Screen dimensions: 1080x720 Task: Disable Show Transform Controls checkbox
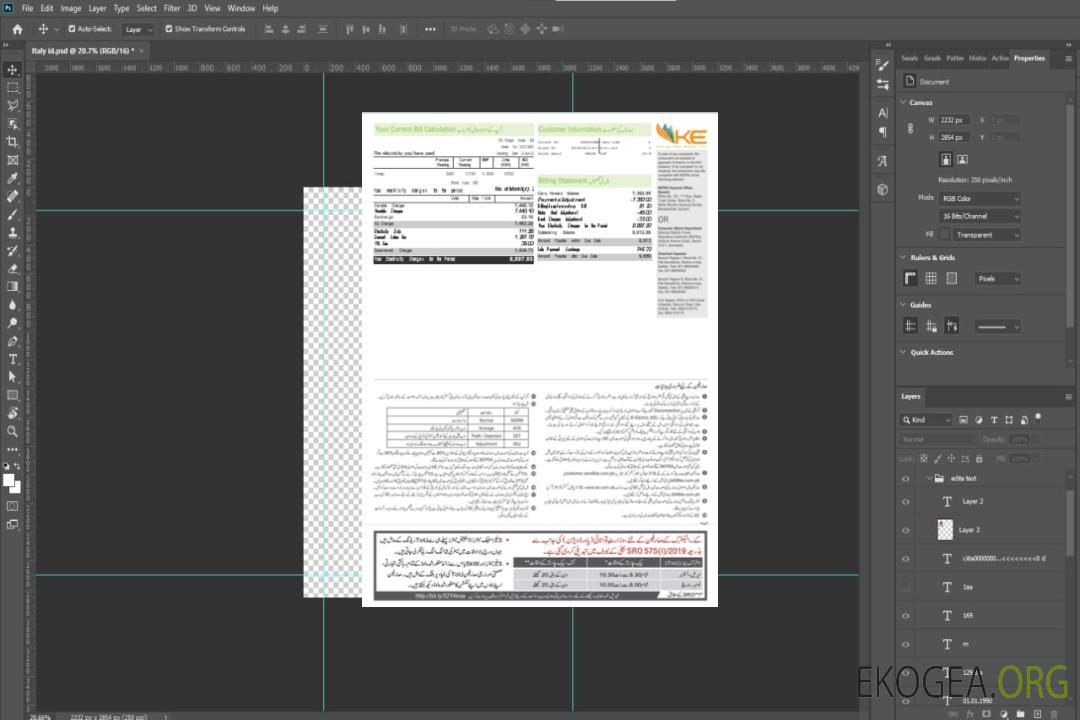click(x=169, y=29)
